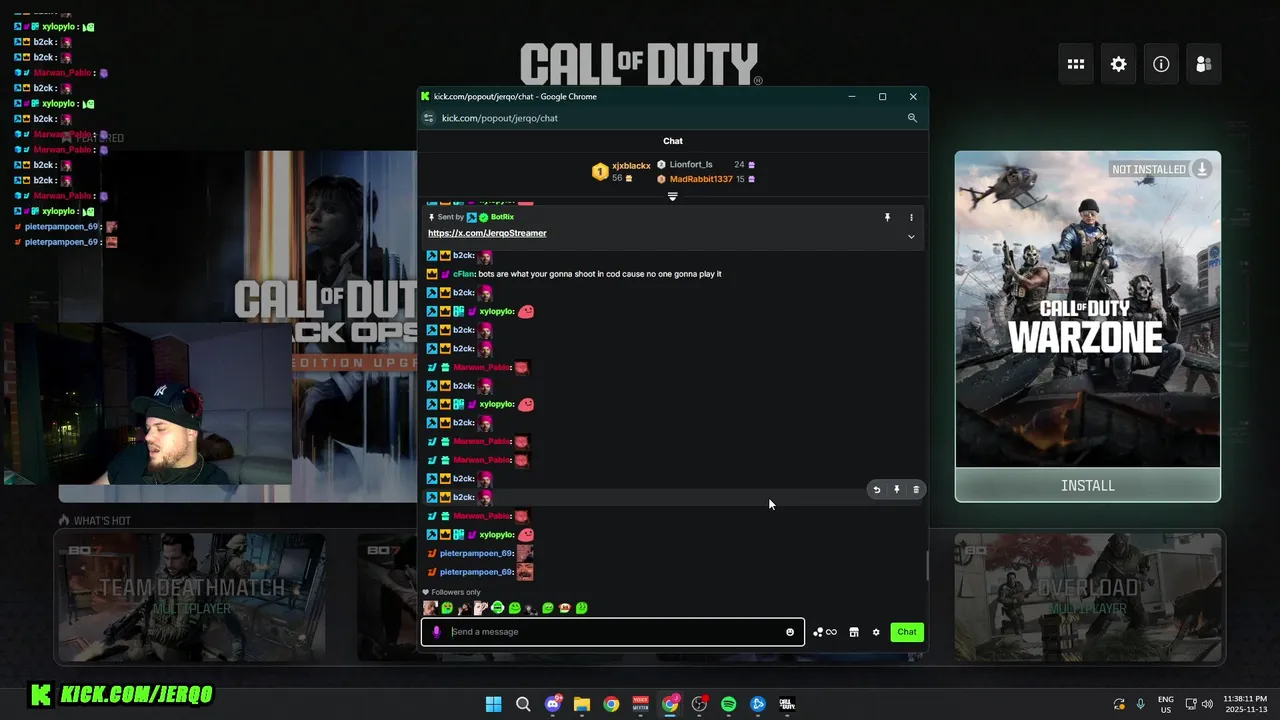The width and height of the screenshot is (1280, 720).
Task: Open the Warzone cover art thumbnail
Action: [x=1088, y=310]
